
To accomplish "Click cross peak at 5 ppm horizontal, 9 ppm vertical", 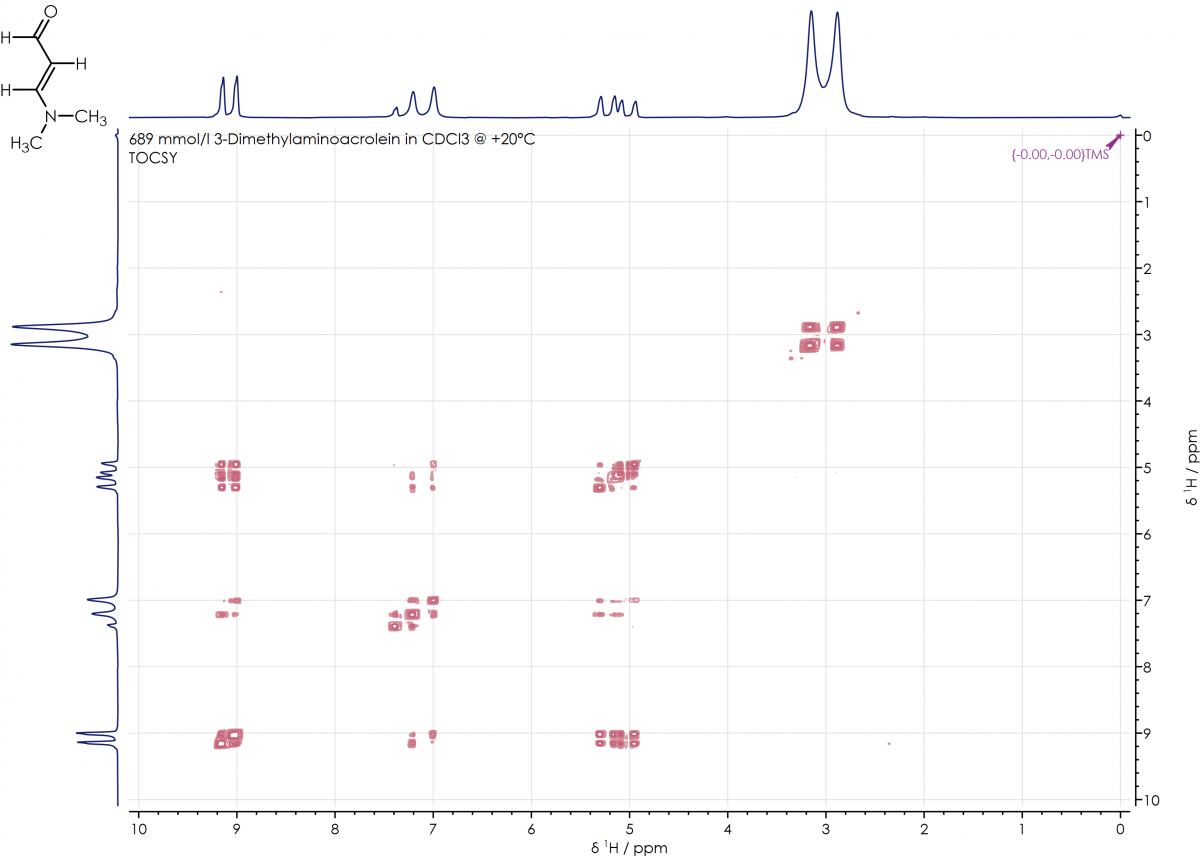I will tap(617, 739).
